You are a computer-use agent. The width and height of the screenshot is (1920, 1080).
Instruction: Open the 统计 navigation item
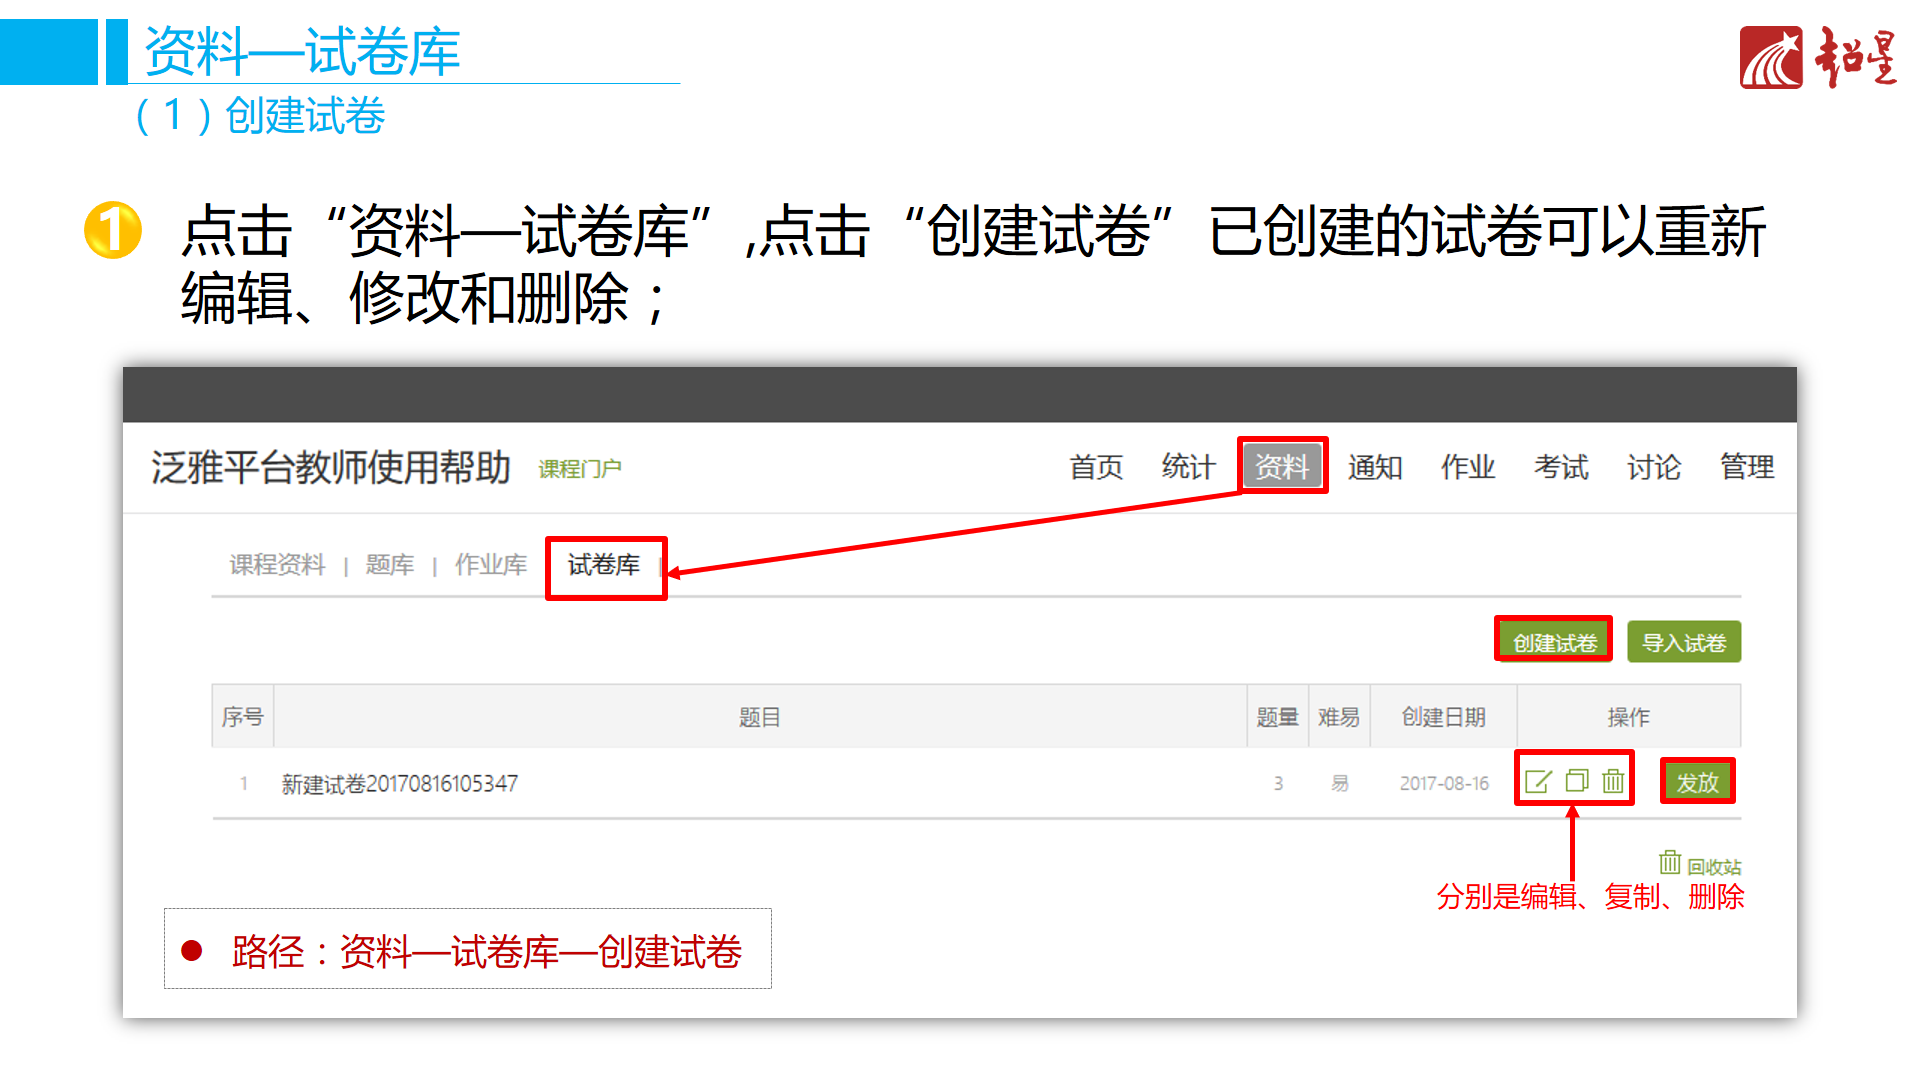coord(1188,467)
